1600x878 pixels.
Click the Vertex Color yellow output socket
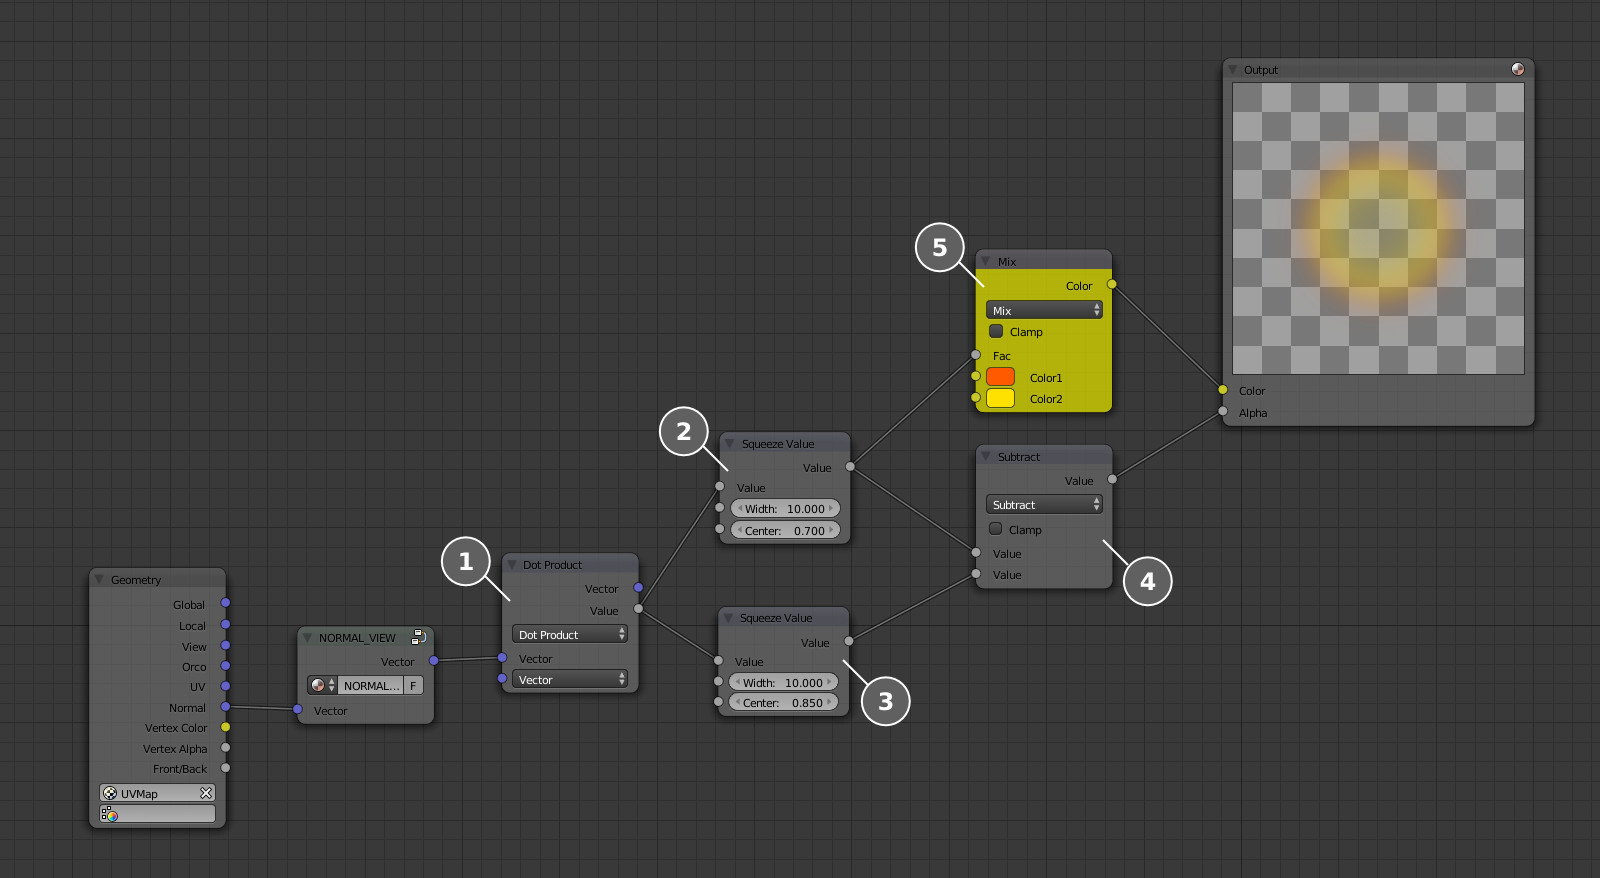[225, 727]
